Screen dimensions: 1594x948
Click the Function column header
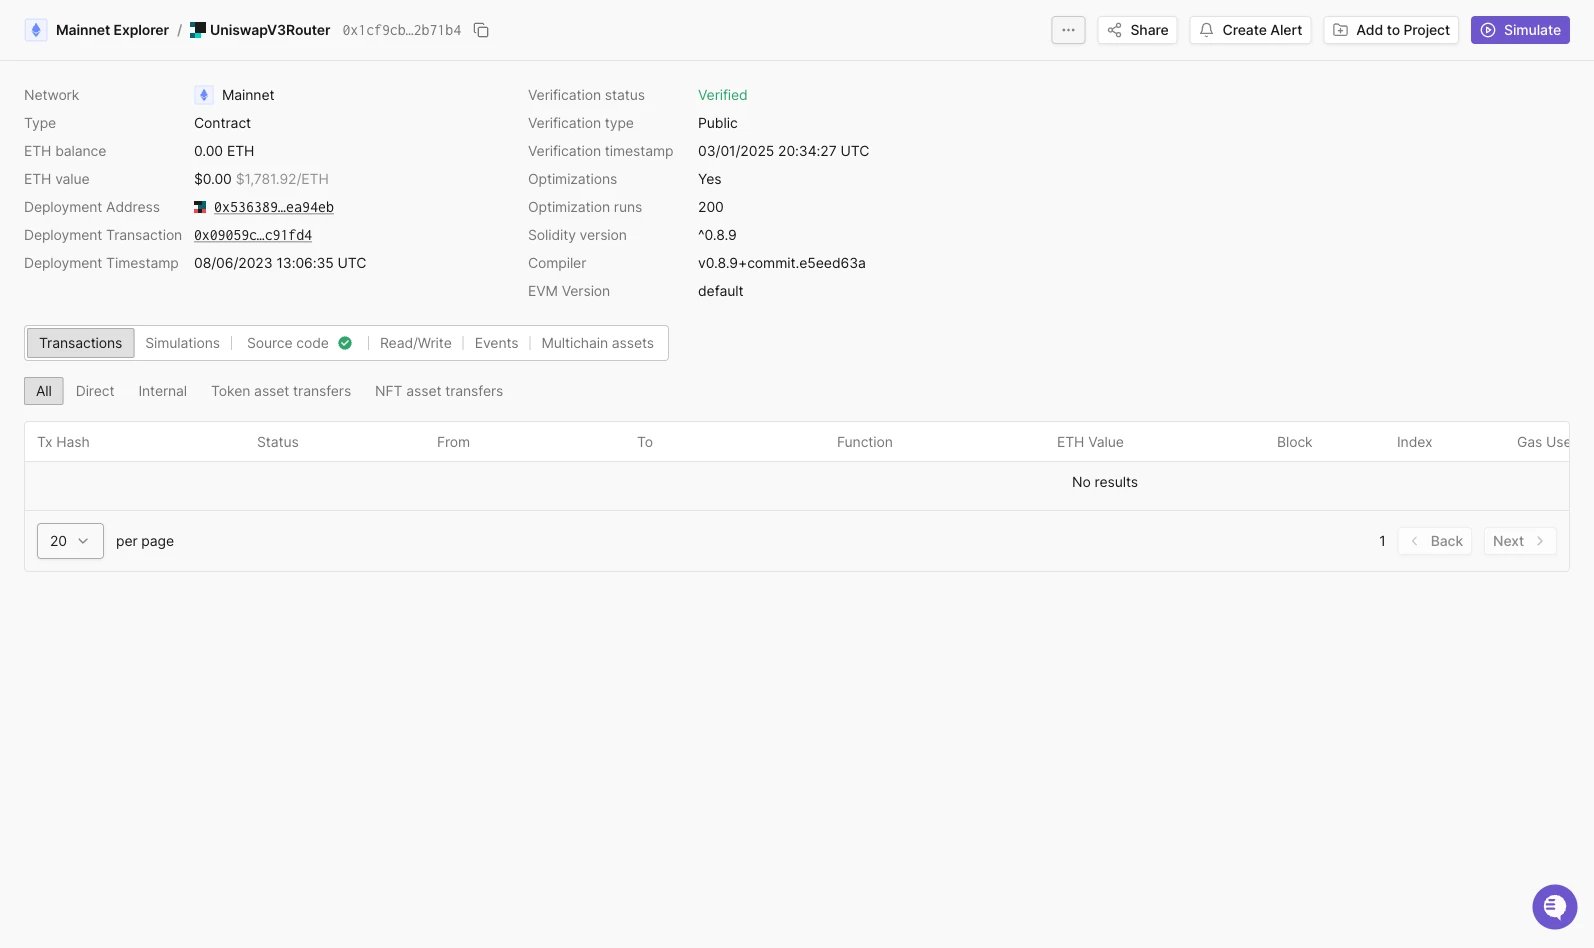[x=865, y=442]
